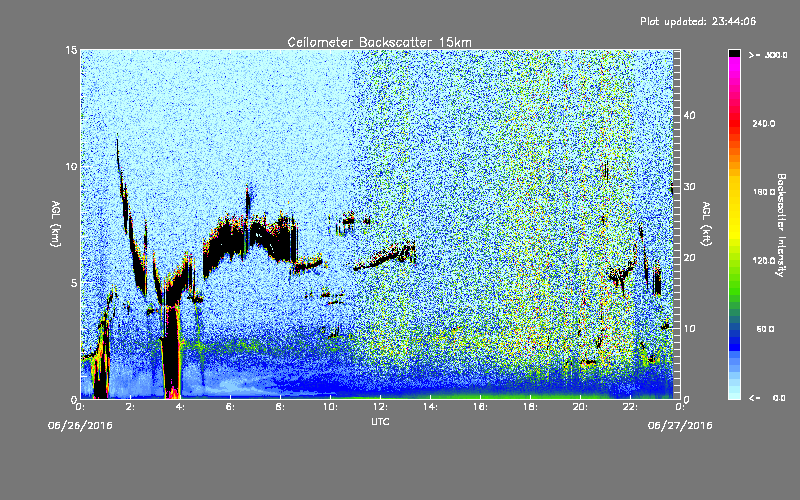Click the "AGL (kft)" right axis label
The width and height of the screenshot is (800, 500).
pyautogui.click(x=706, y=223)
